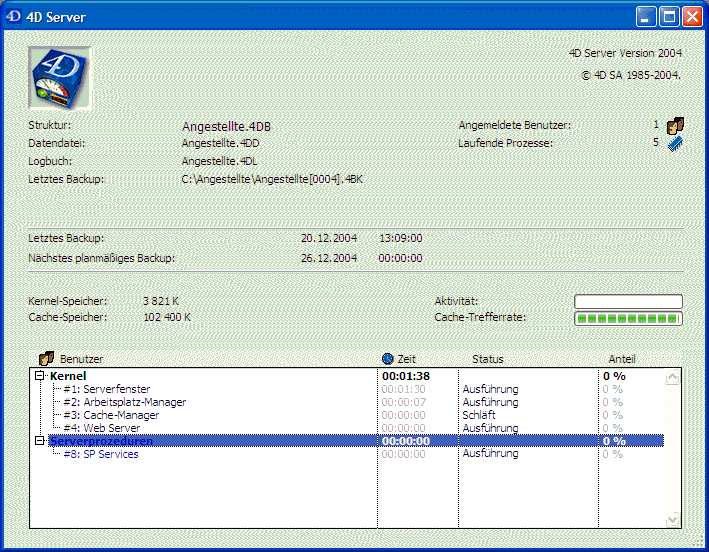Click the running processes icon
The width and height of the screenshot is (709, 552).
pyautogui.click(x=675, y=143)
